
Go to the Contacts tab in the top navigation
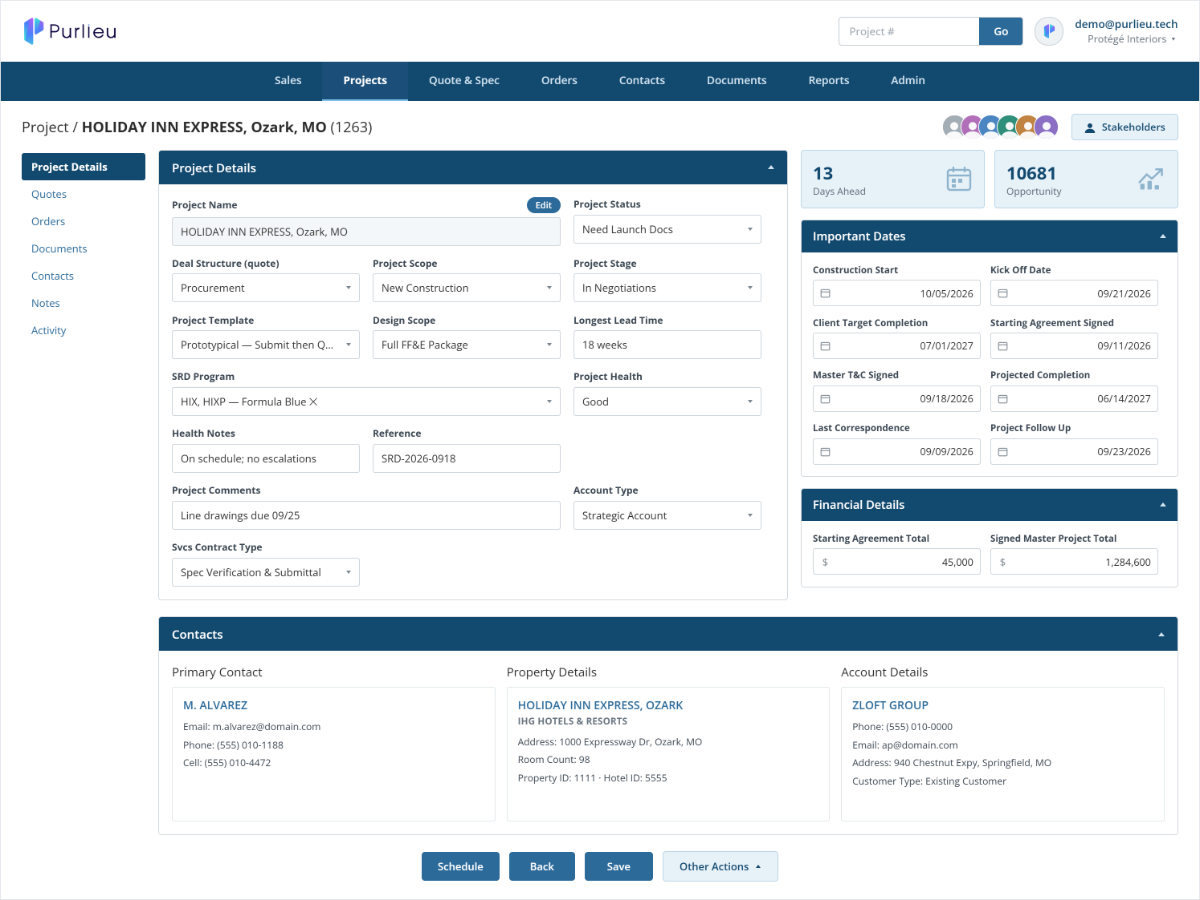[642, 81]
